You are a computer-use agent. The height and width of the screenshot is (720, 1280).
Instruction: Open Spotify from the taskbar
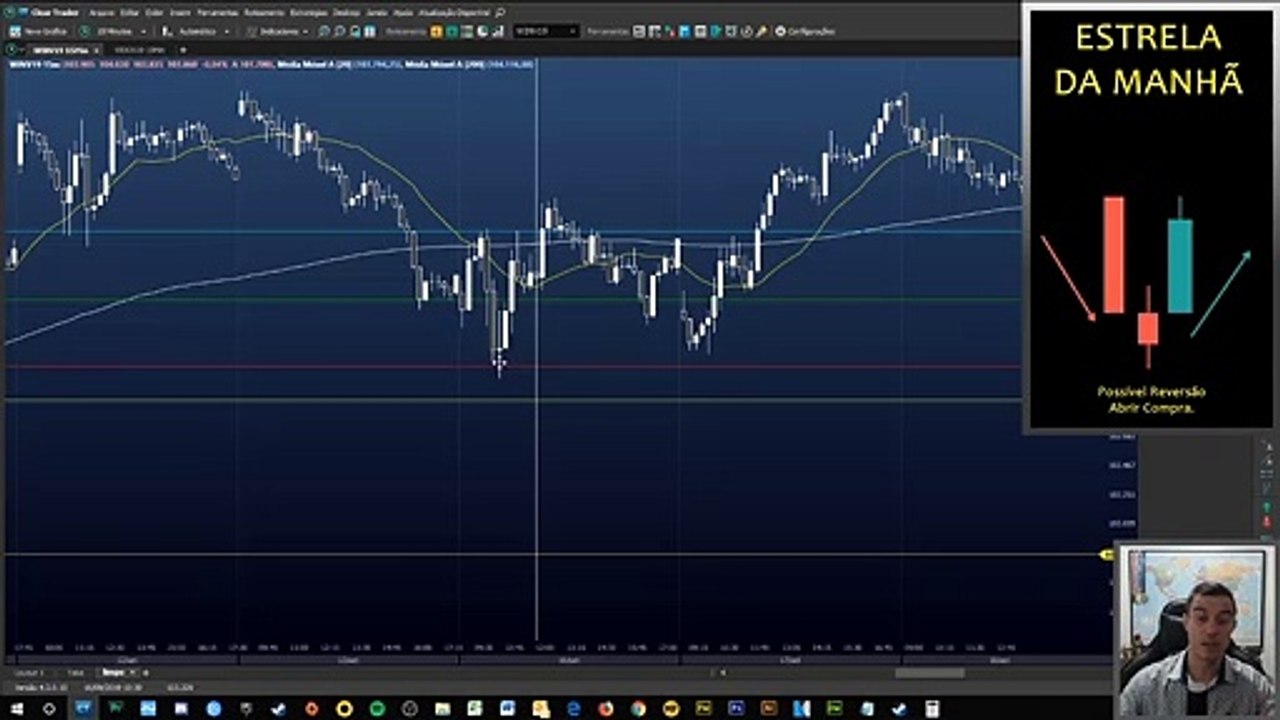[x=377, y=709]
